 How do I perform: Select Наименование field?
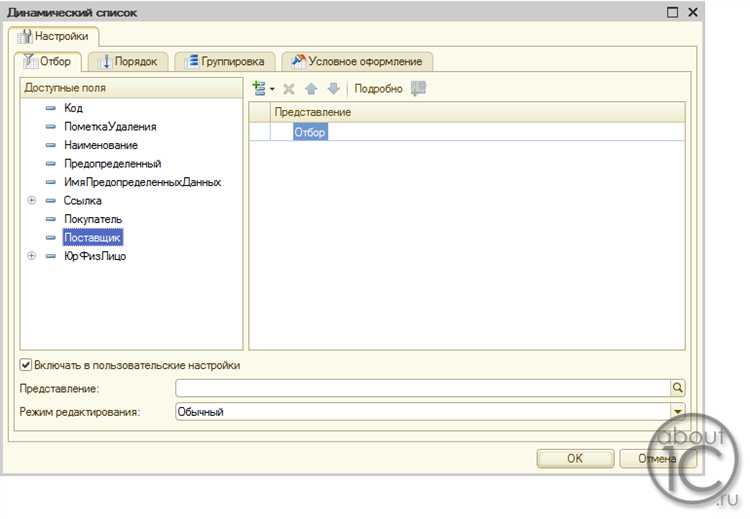[x=101, y=145]
